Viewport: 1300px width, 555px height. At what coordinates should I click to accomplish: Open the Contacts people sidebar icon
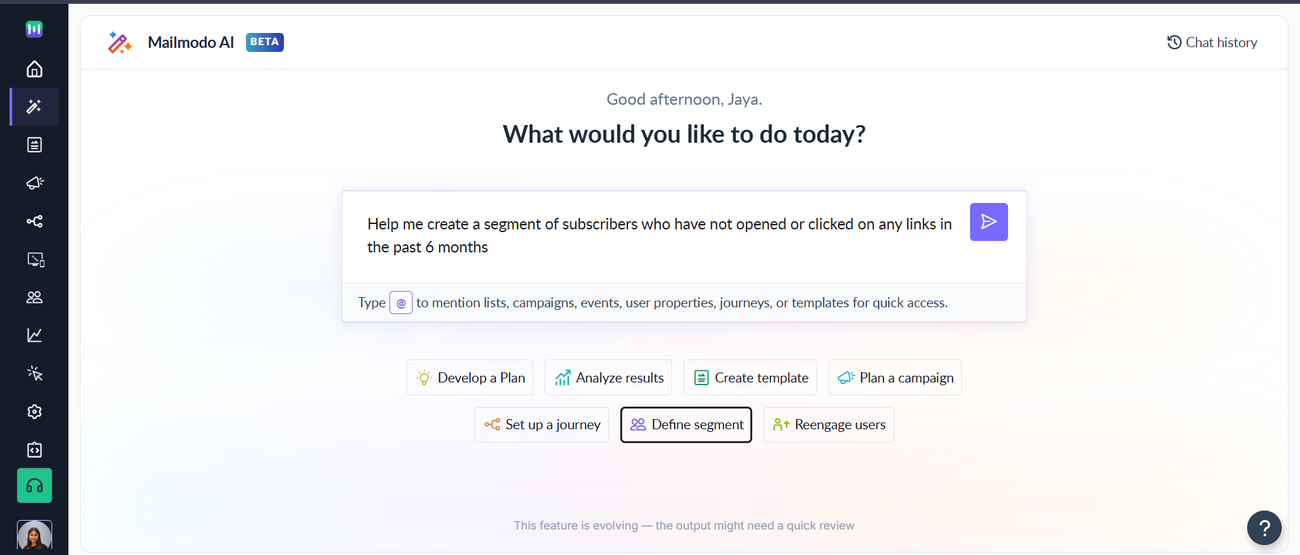pyautogui.click(x=34, y=297)
